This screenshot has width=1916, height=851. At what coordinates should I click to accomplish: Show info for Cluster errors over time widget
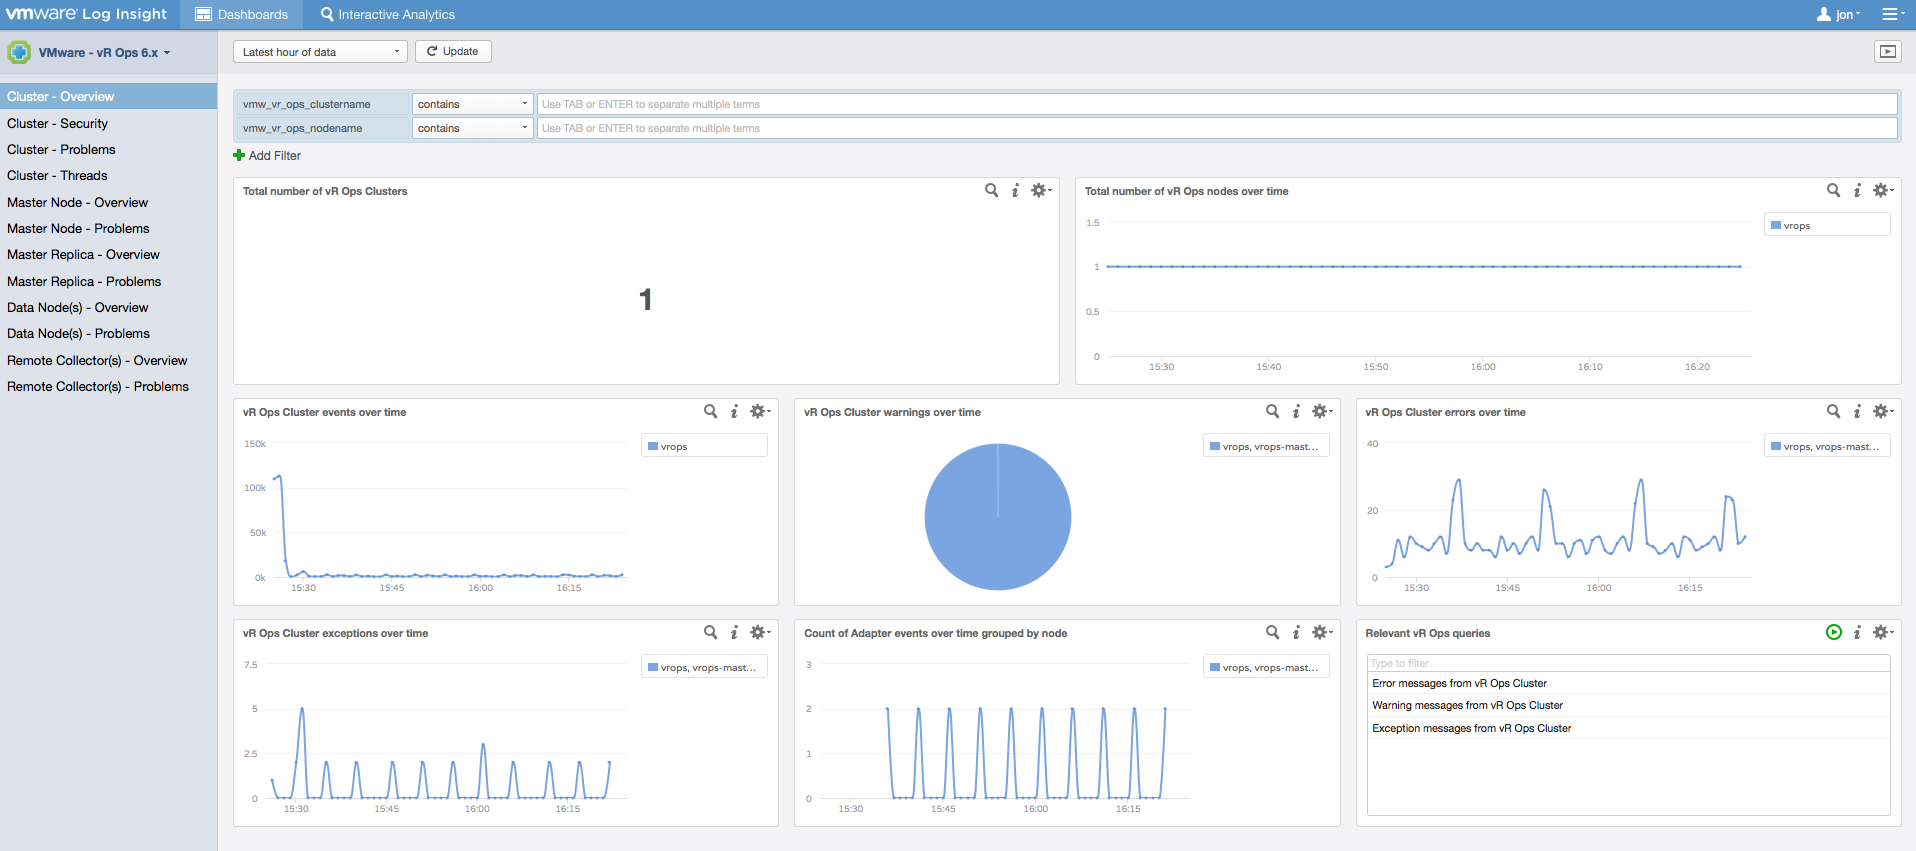pos(1857,411)
